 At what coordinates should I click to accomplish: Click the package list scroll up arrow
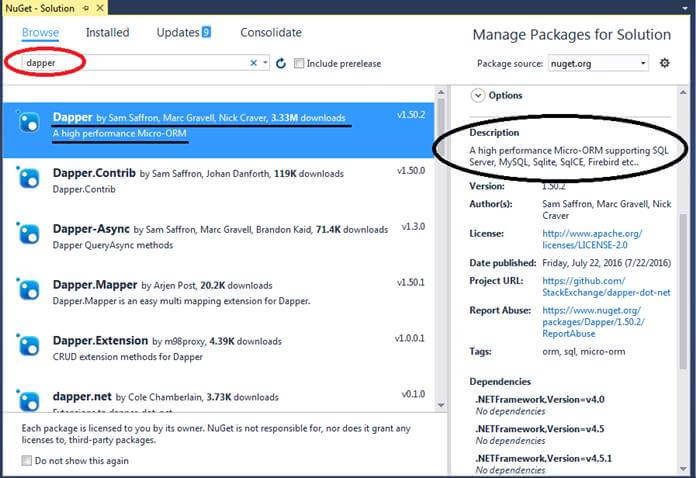pyautogui.click(x=441, y=92)
